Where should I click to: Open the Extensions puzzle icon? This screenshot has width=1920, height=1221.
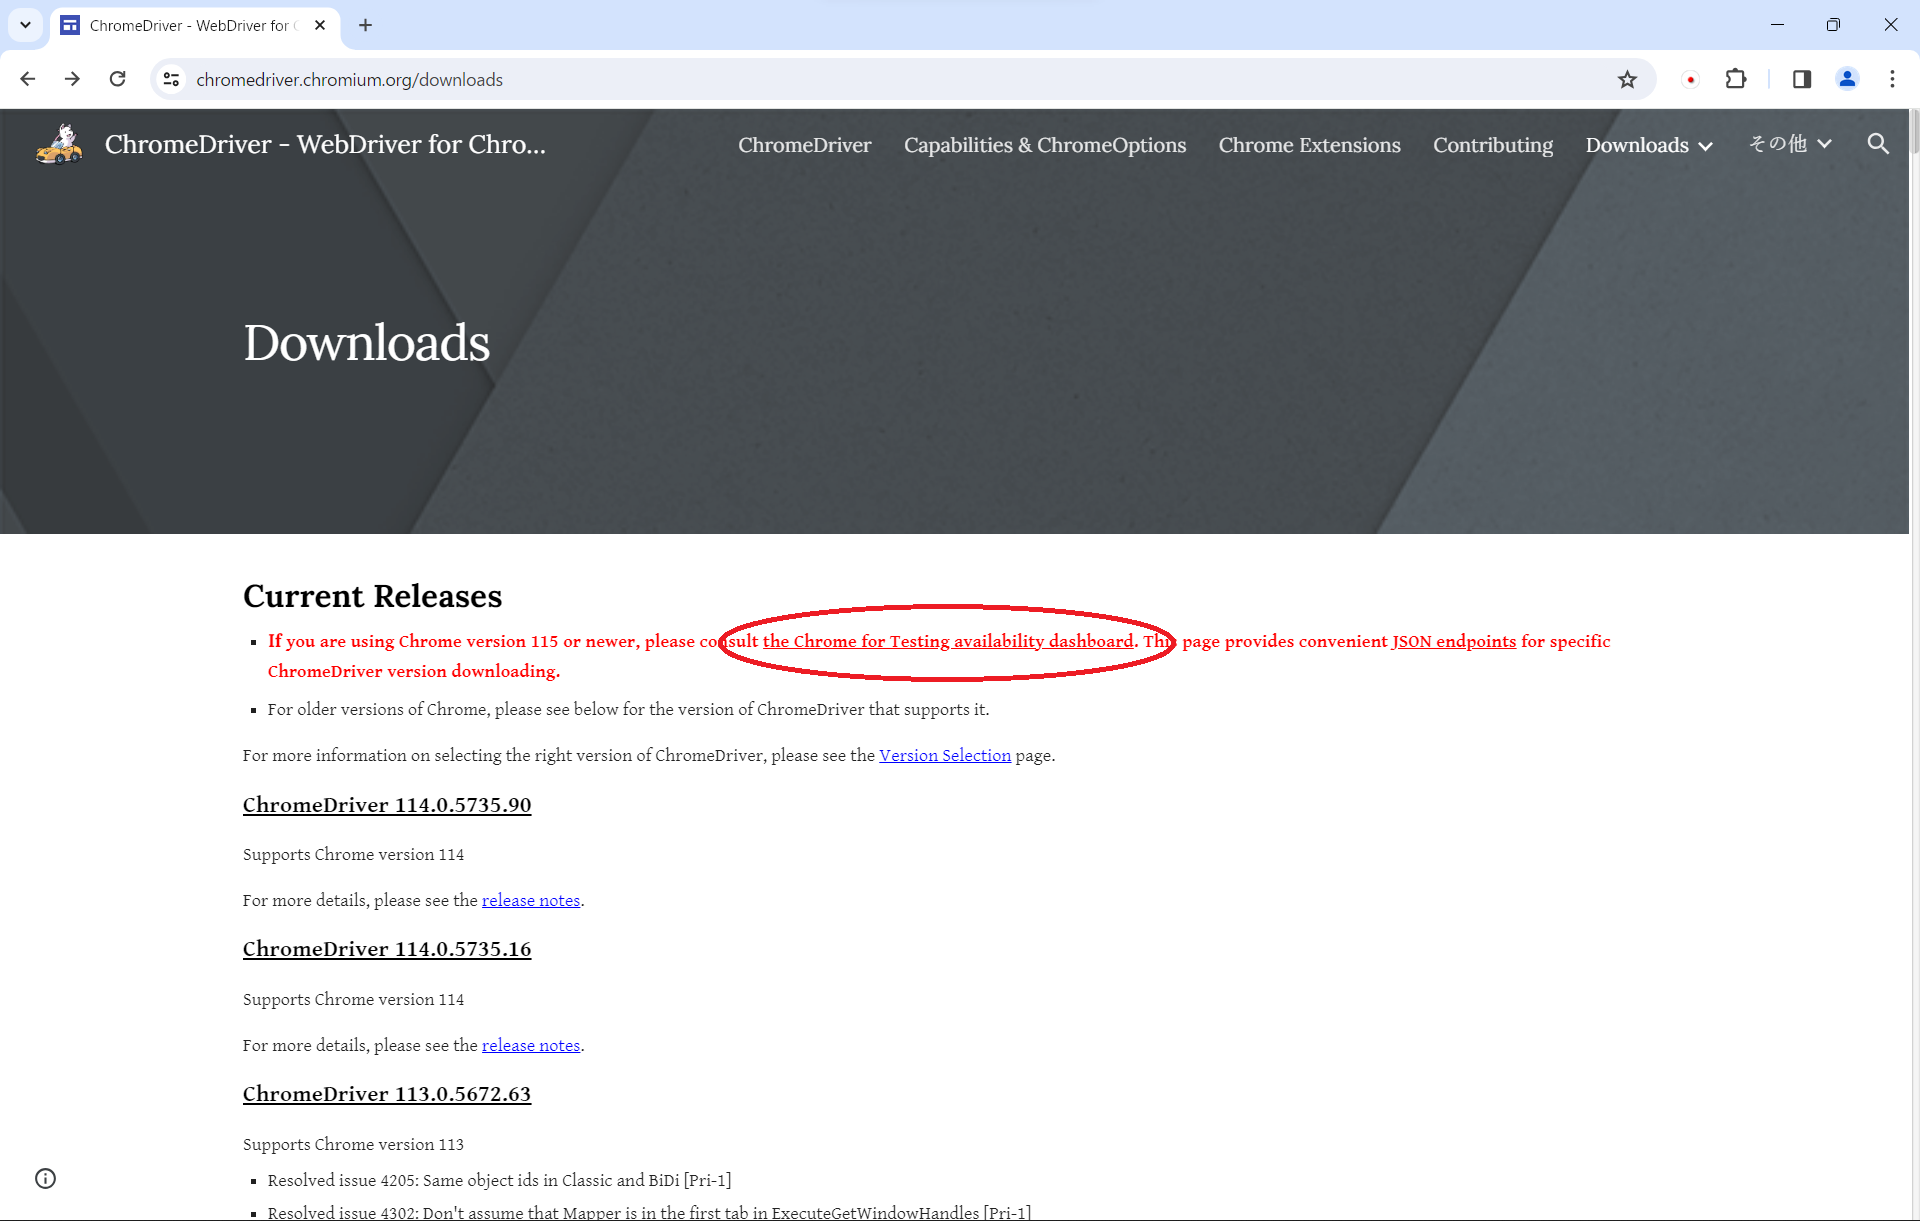(x=1736, y=79)
